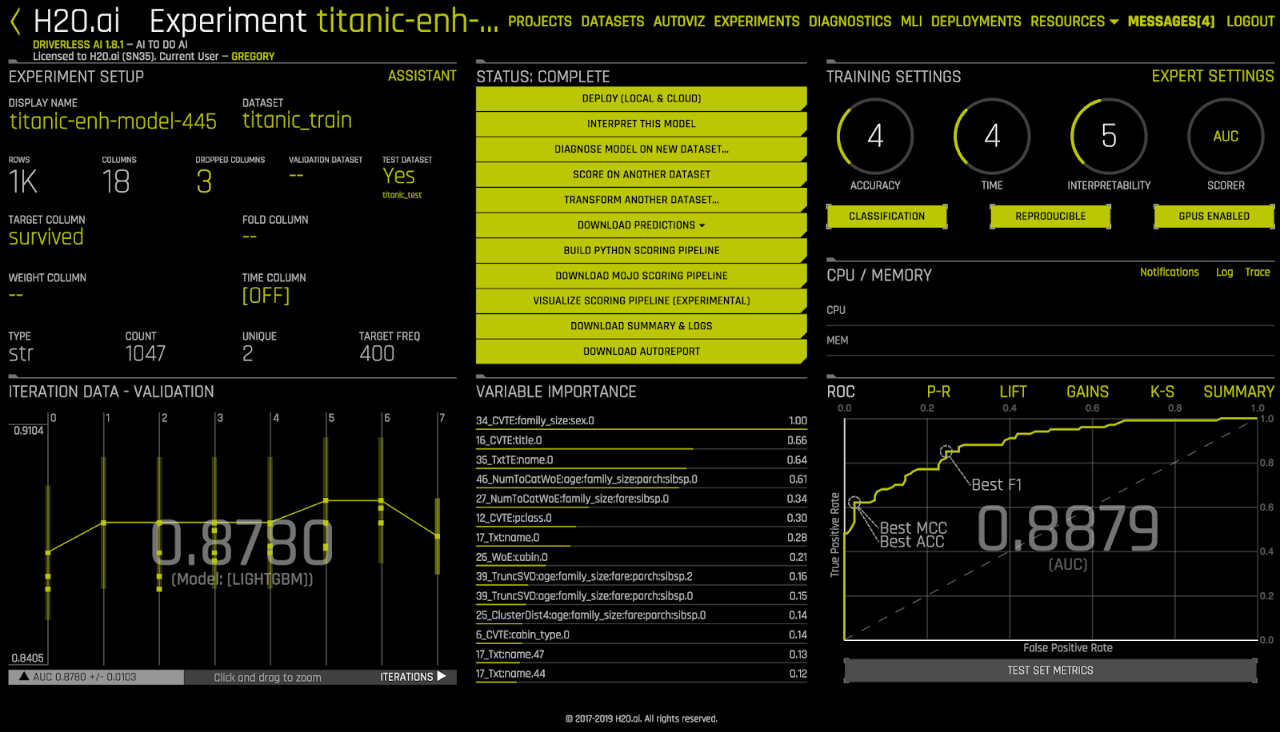Toggle the Classification setting button
Viewport: 1280px width, 732px height.
click(x=886, y=216)
